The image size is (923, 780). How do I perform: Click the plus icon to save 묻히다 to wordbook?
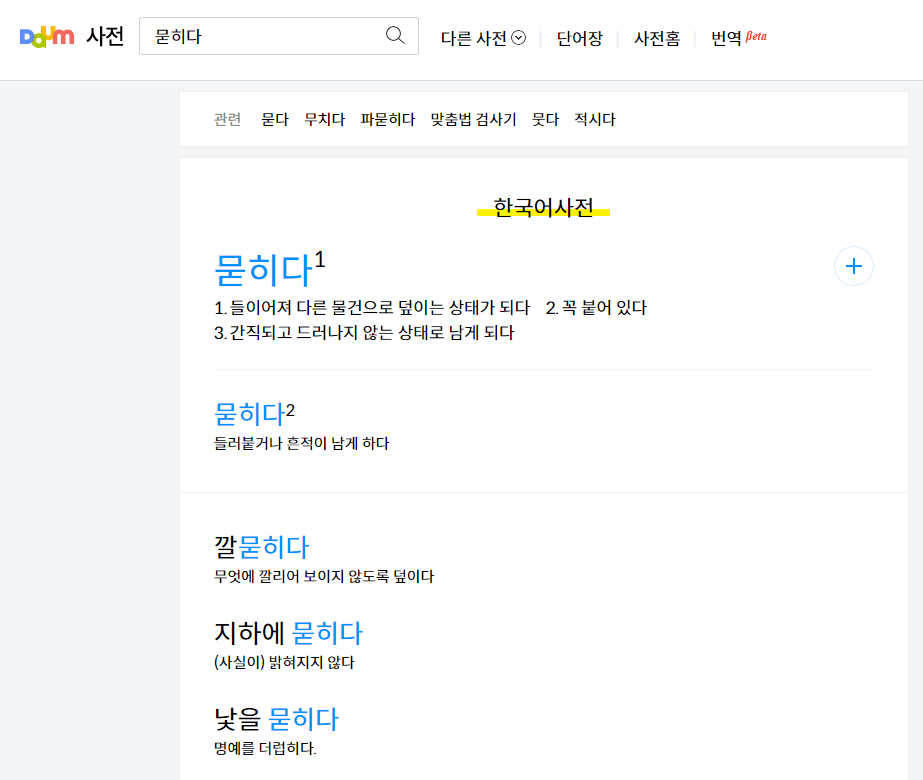[x=853, y=266]
